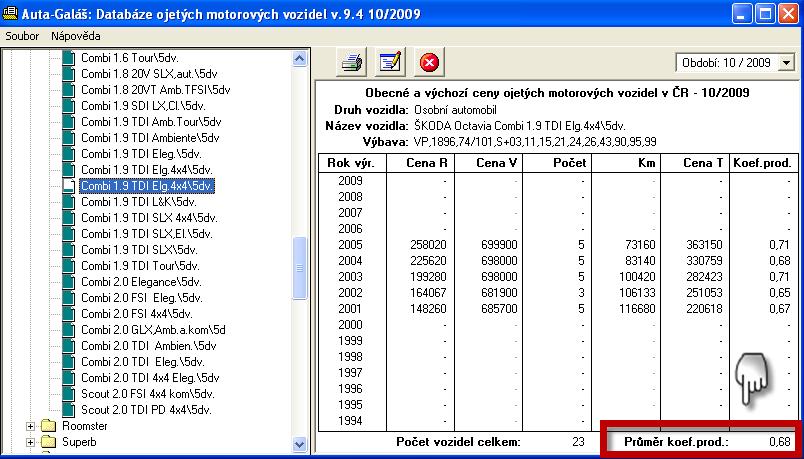Expand the Roomster tree node
The width and height of the screenshot is (804, 459).
(30, 426)
